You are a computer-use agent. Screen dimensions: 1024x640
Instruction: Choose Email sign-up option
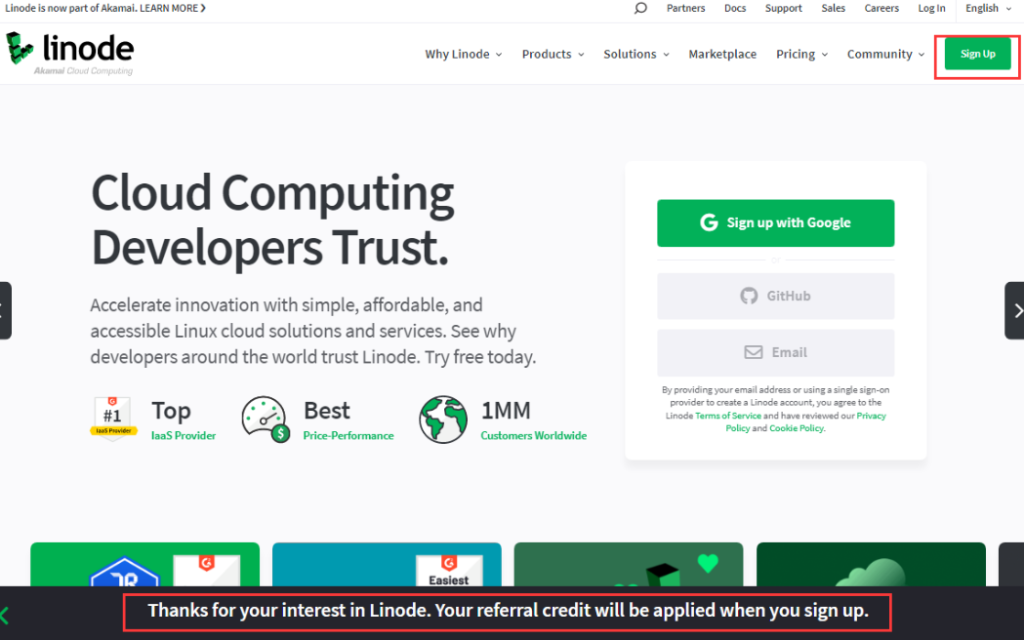[775, 353]
